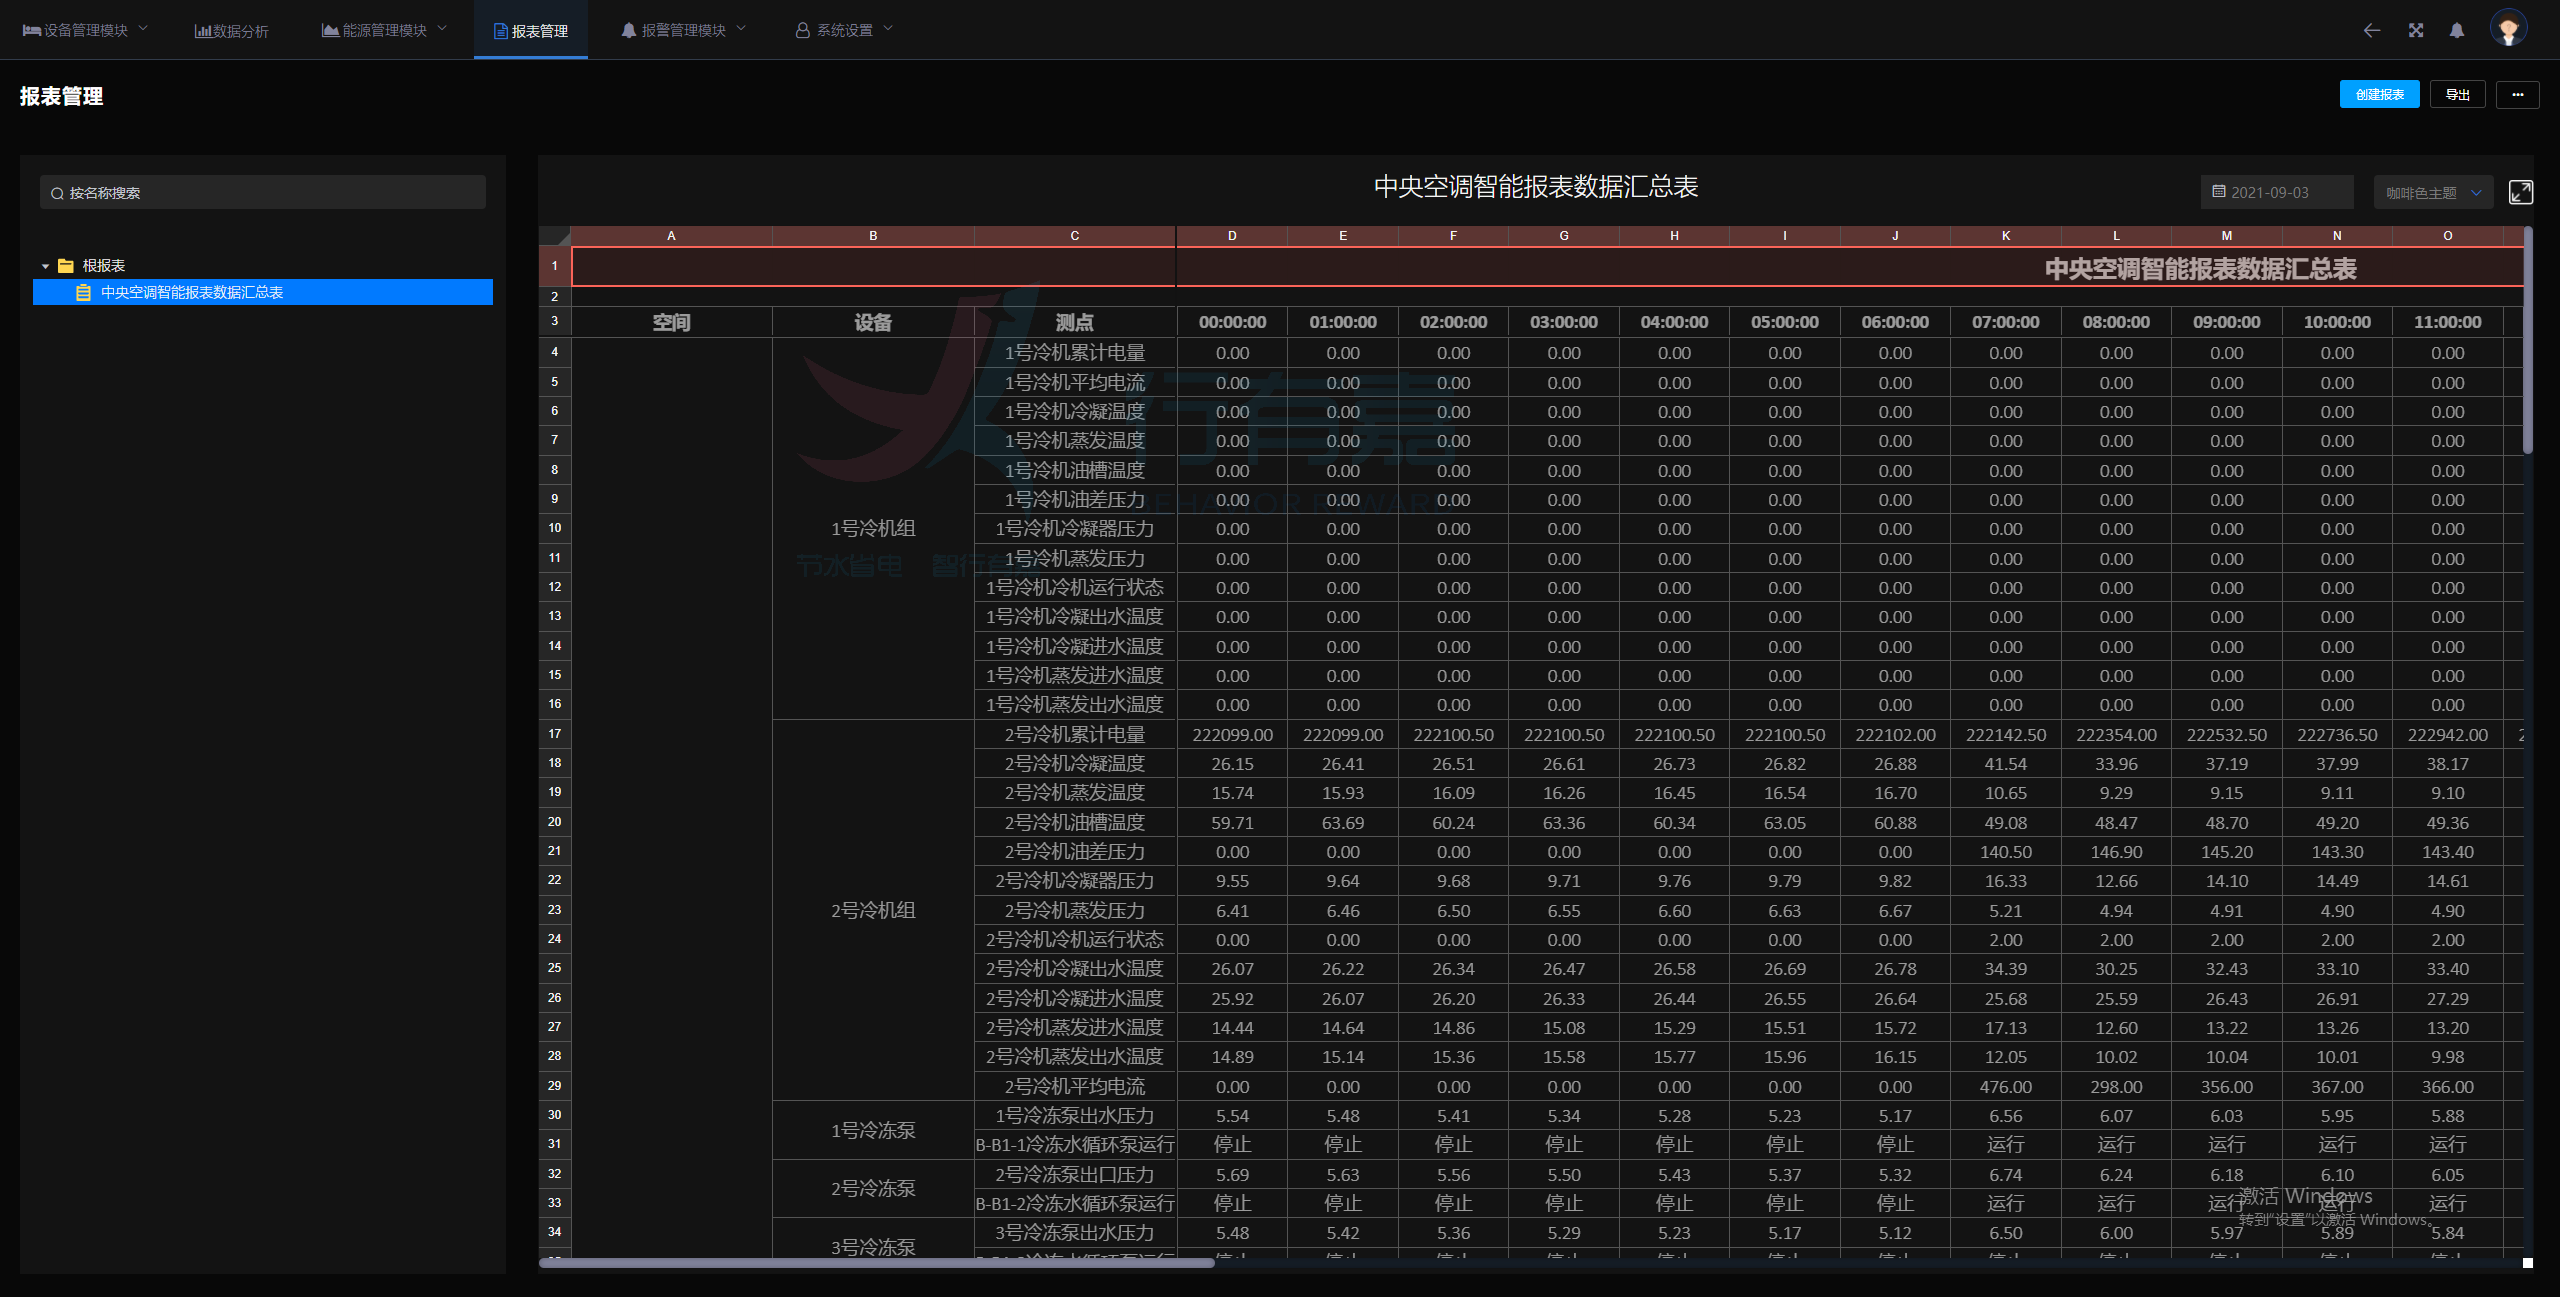Screen dimensions: 2560x1297
Task: Click the 测点 header cell
Action: (x=1075, y=322)
